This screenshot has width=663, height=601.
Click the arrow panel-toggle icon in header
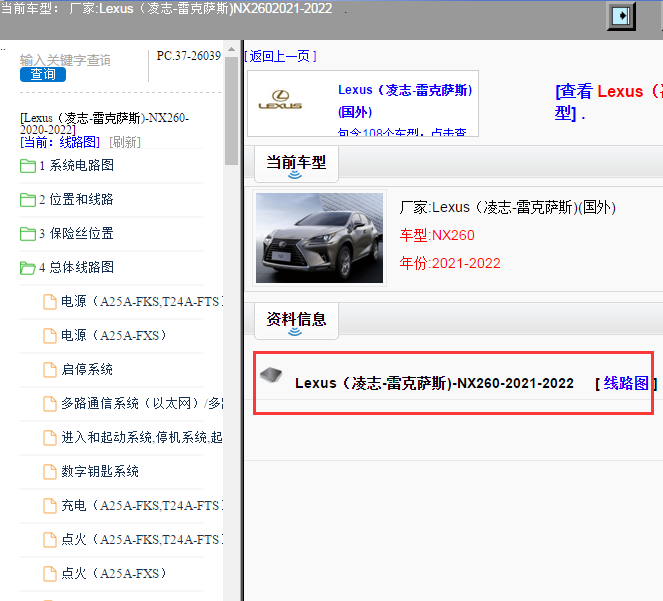pyautogui.click(x=621, y=16)
